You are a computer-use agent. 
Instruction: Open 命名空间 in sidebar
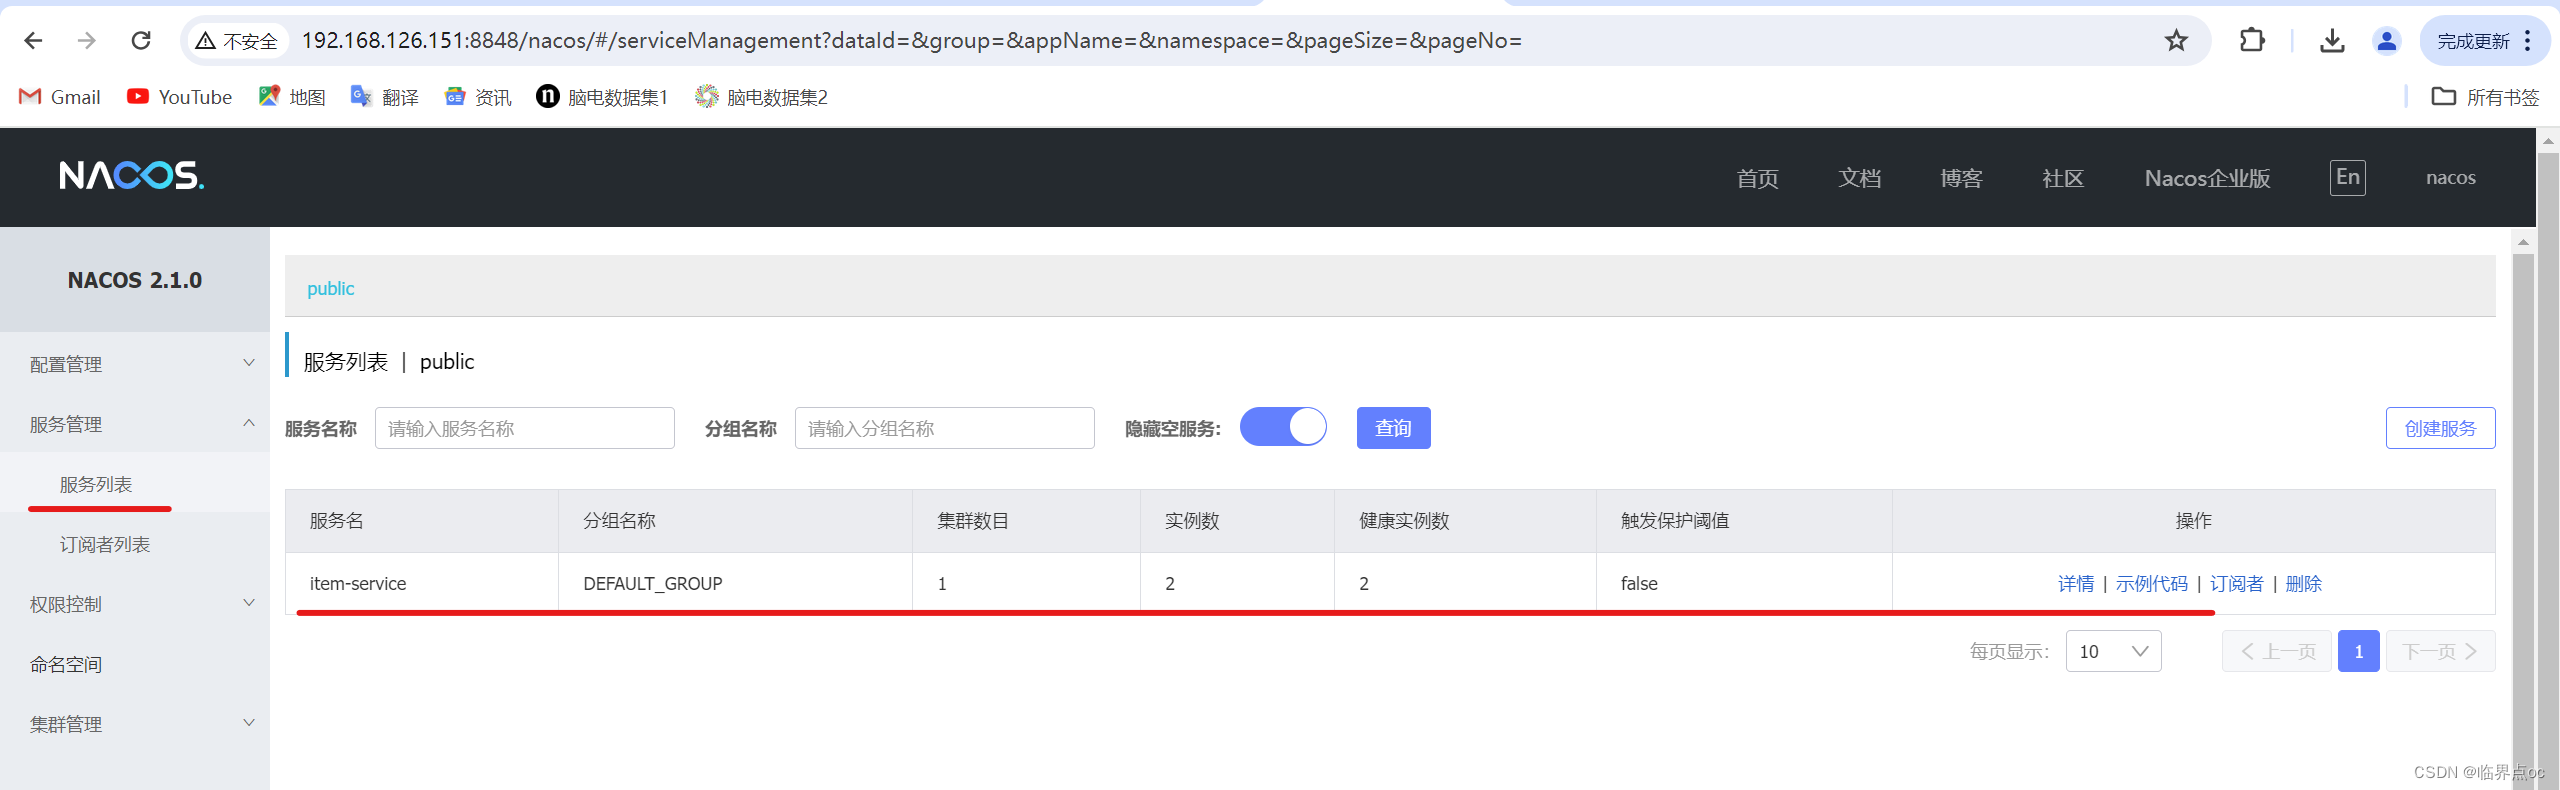66,664
